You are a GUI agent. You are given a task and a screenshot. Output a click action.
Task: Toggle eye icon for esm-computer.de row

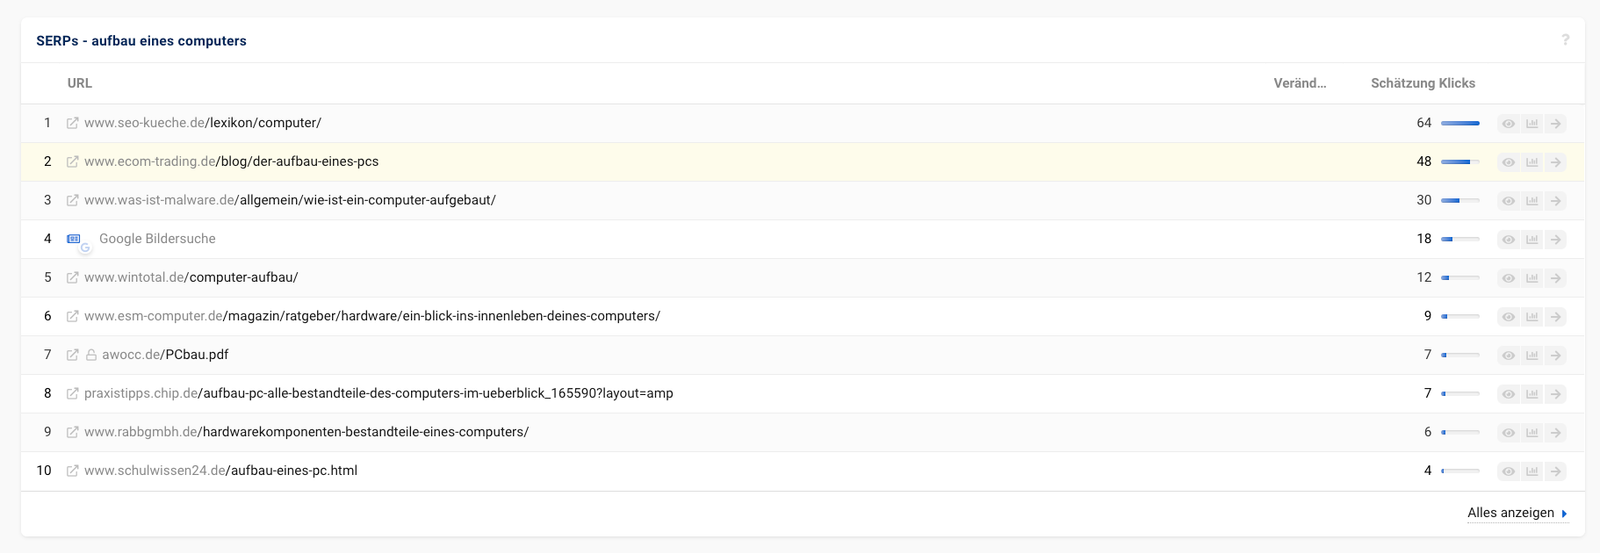click(x=1508, y=317)
